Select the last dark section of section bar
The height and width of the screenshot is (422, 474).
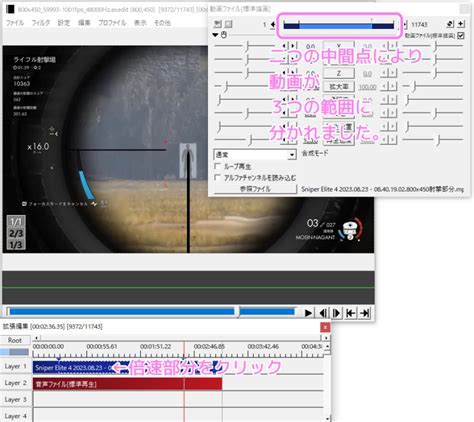coord(383,25)
